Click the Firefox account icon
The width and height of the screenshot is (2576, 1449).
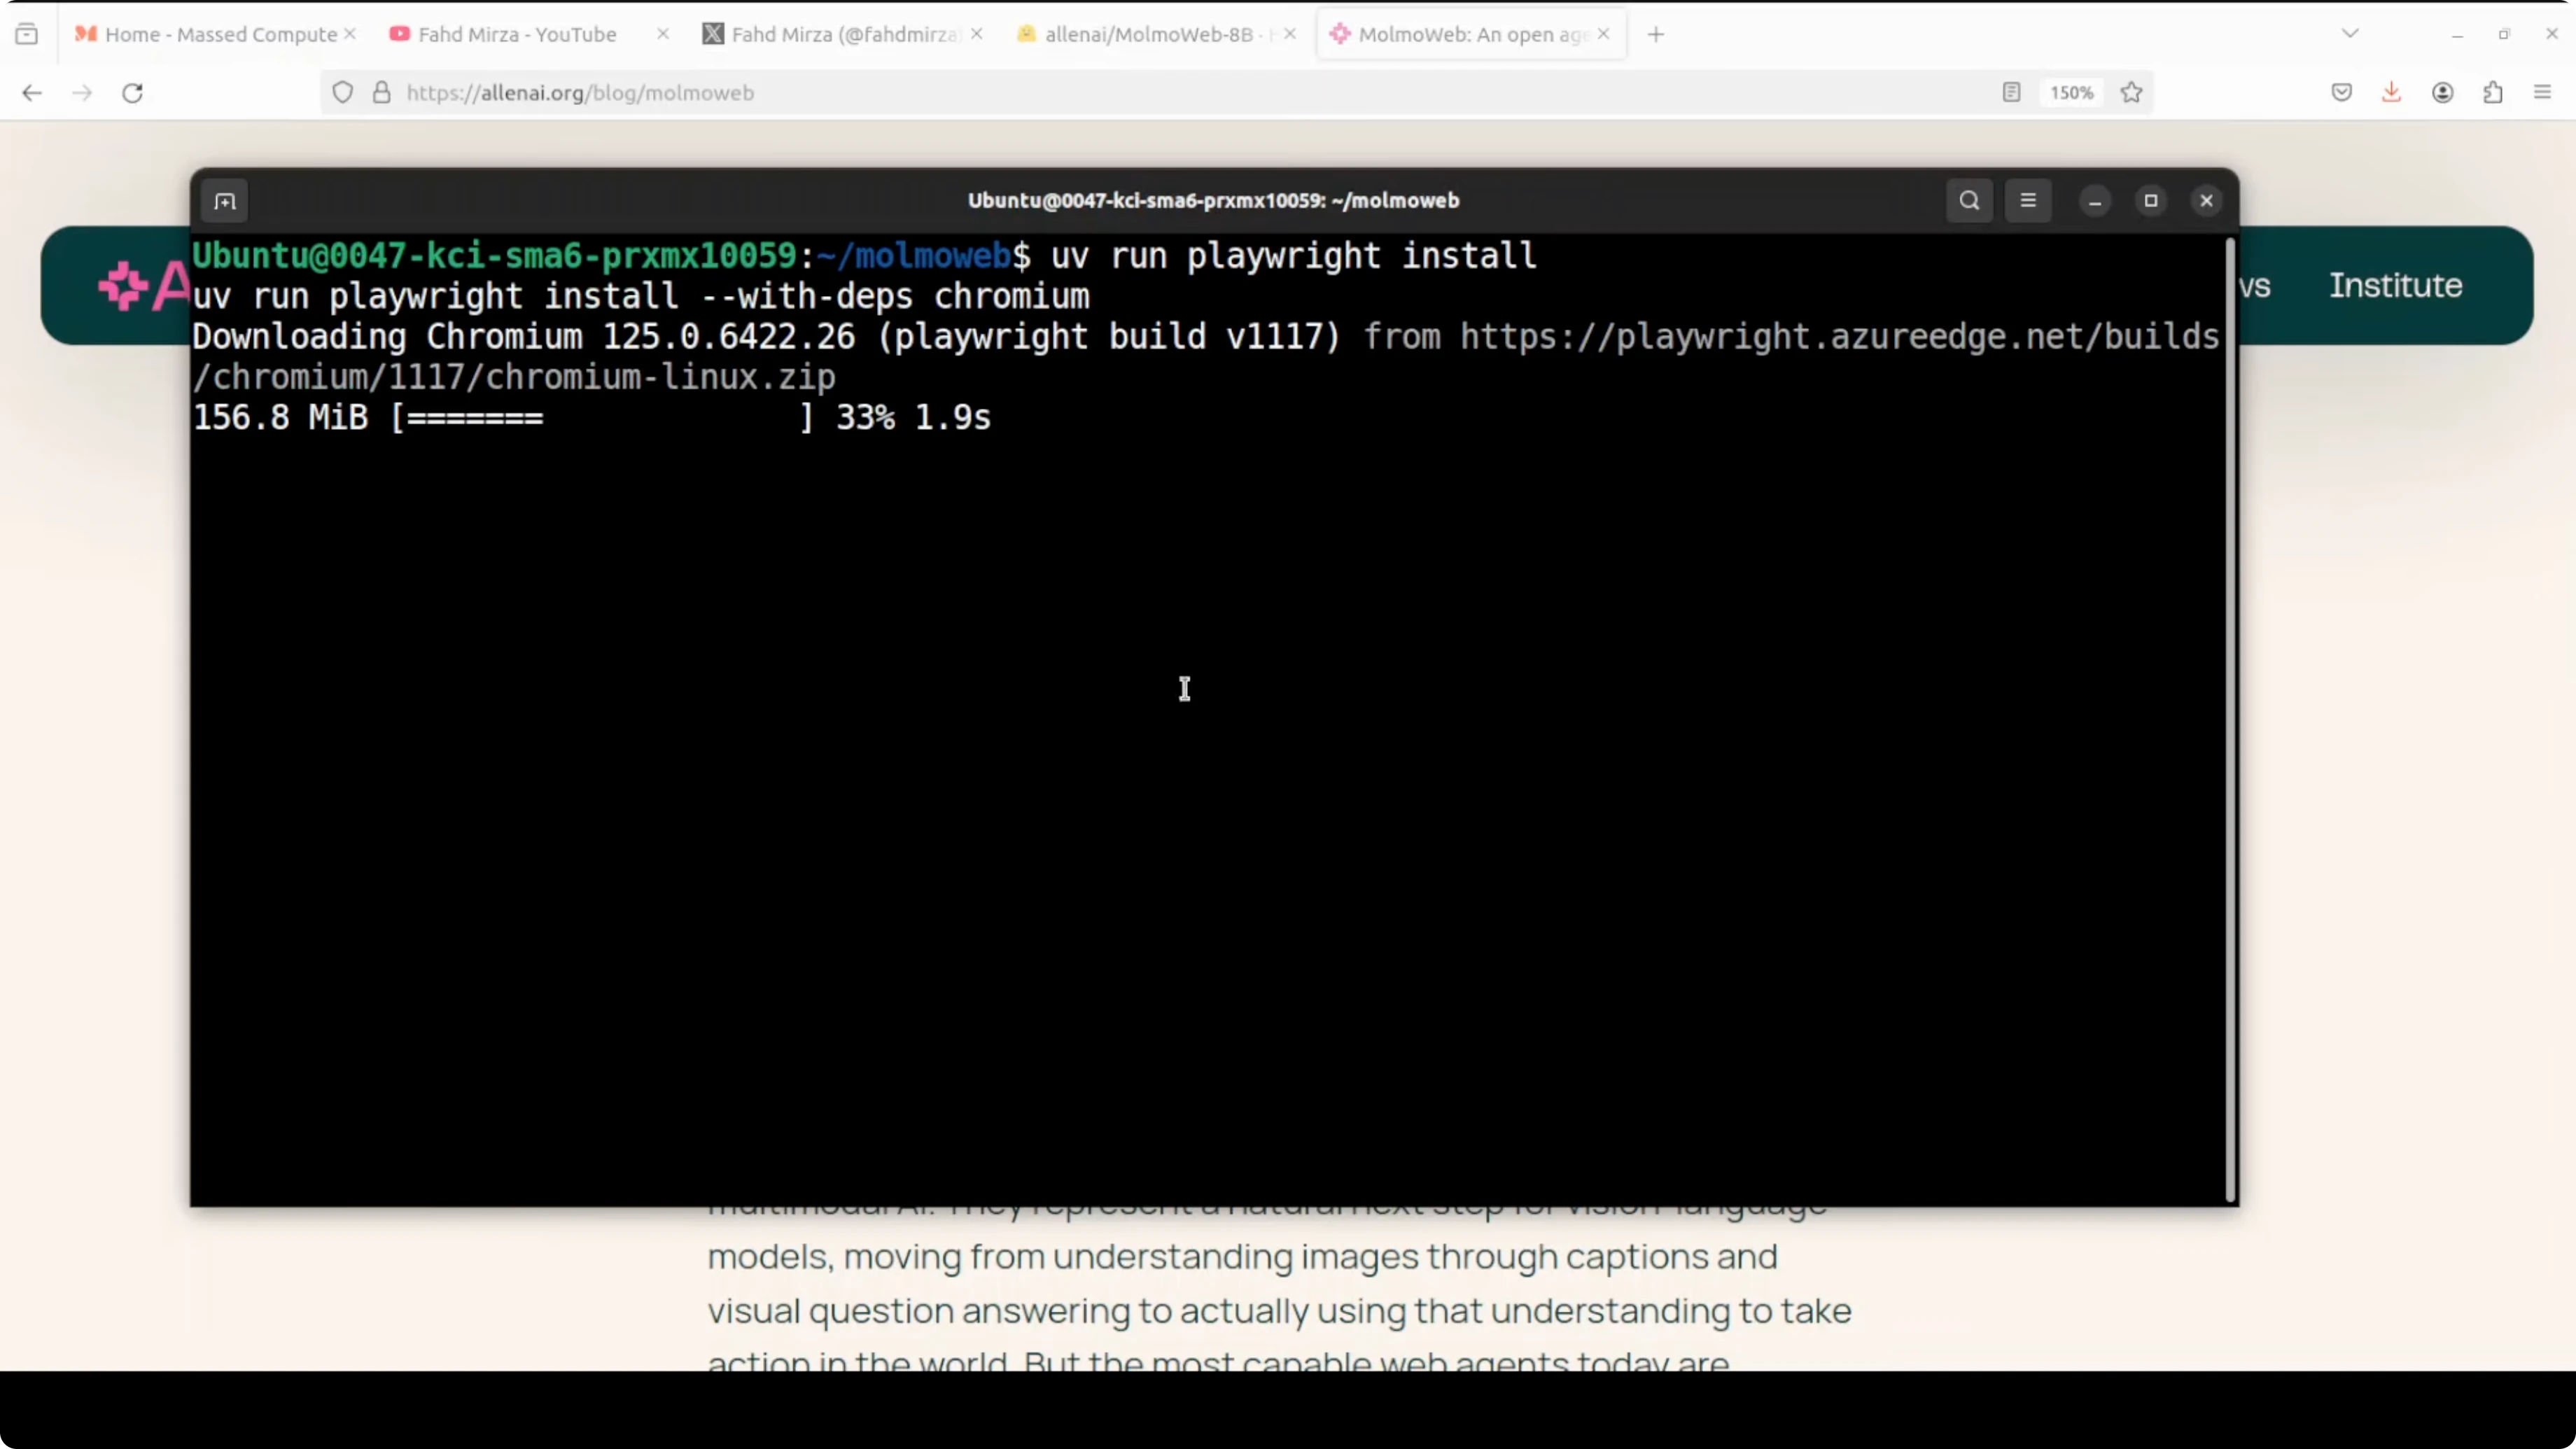(2442, 93)
